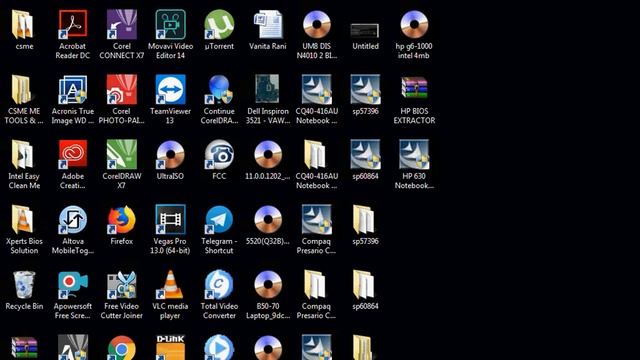Click the FCC shortcut icon
This screenshot has width=640, height=360.
pos(219,154)
